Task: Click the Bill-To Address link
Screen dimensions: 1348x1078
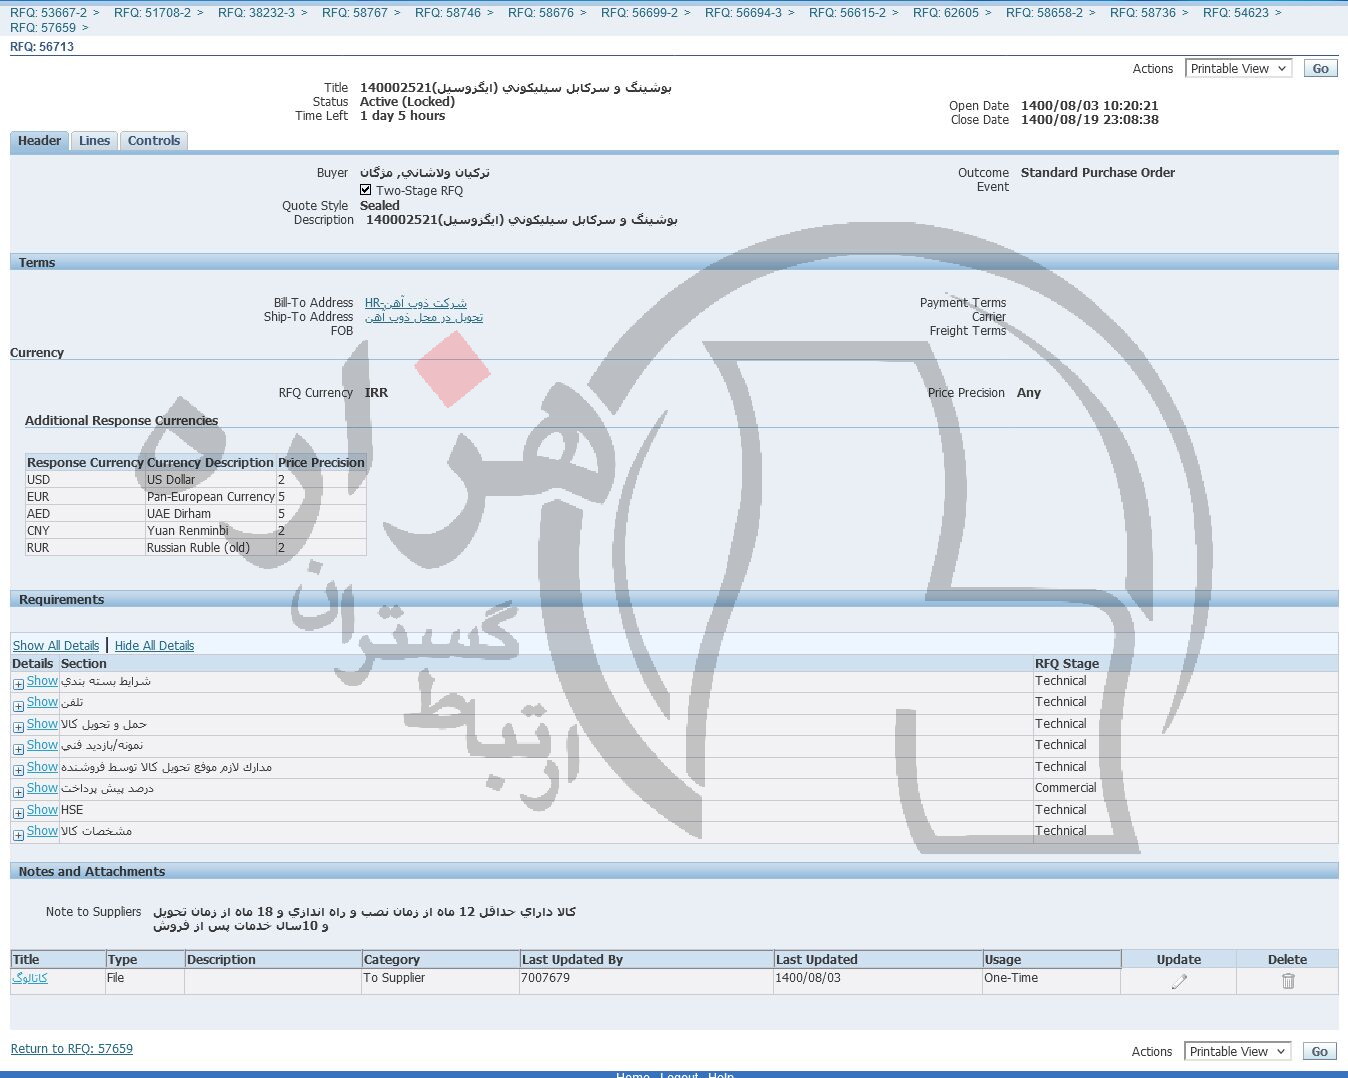Action: coord(415,303)
